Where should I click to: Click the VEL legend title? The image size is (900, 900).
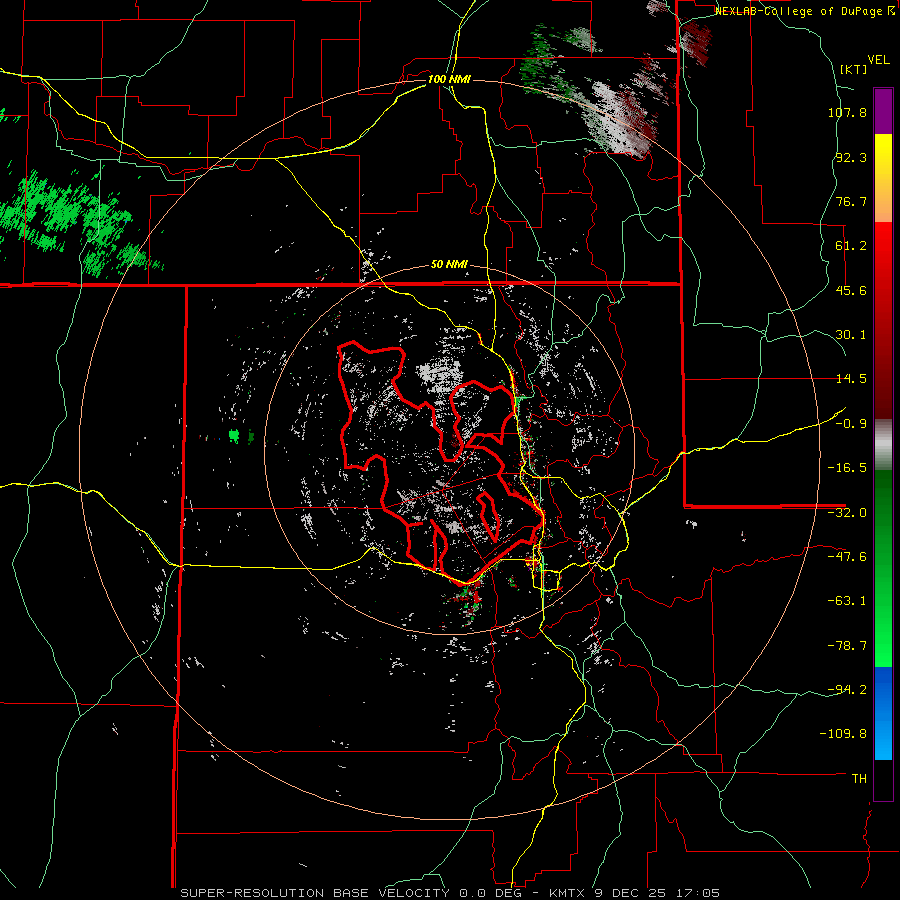click(878, 60)
